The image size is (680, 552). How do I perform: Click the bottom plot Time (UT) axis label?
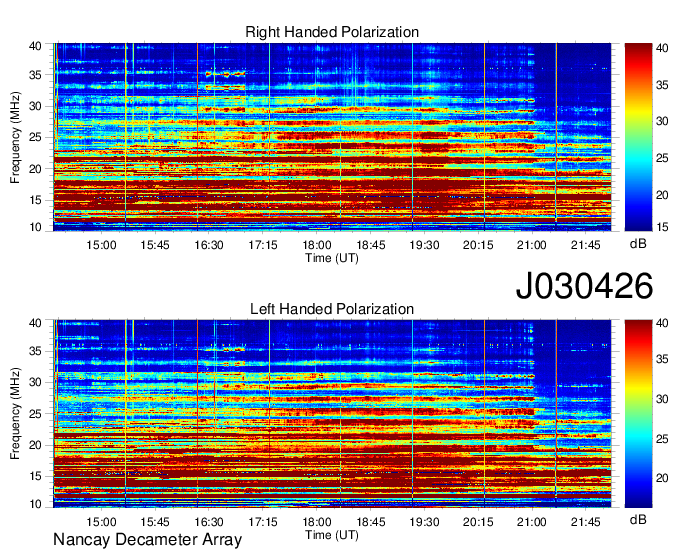click(x=332, y=535)
